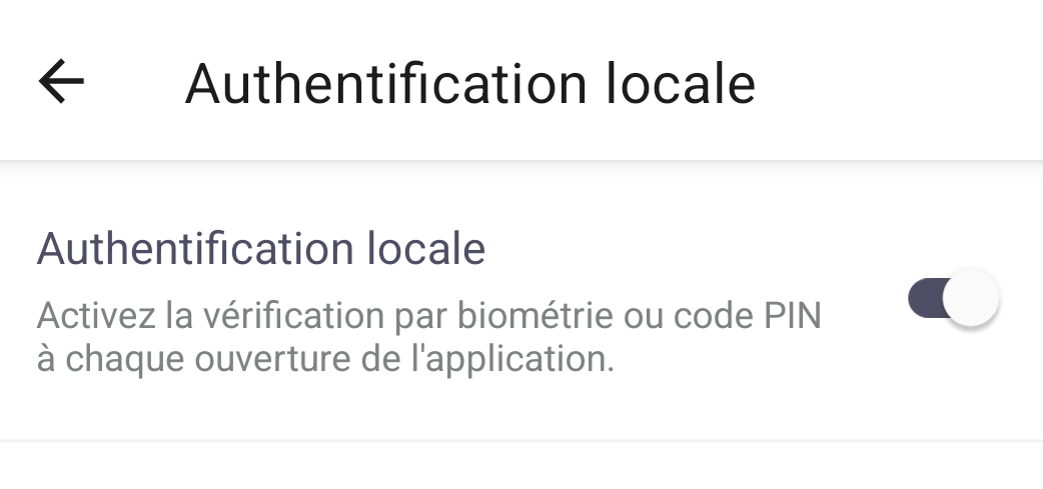Click the white knob of the switch
Viewport: 1043px width, 489px height.
(971, 298)
